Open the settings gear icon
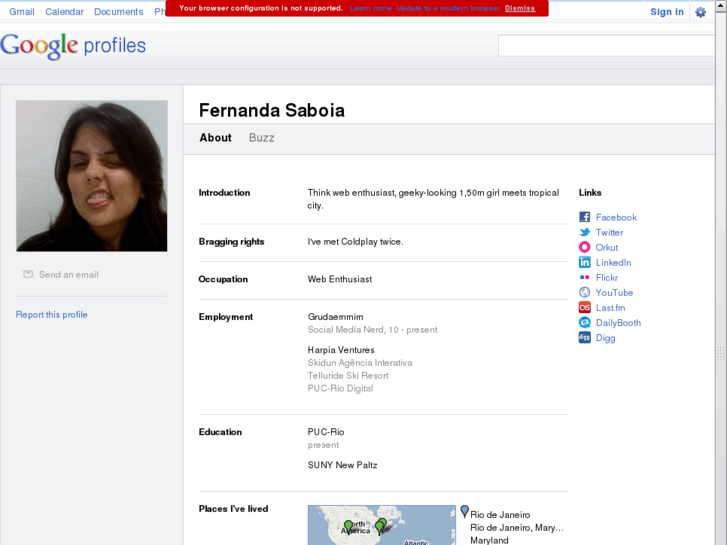The height and width of the screenshot is (545, 727). (701, 12)
